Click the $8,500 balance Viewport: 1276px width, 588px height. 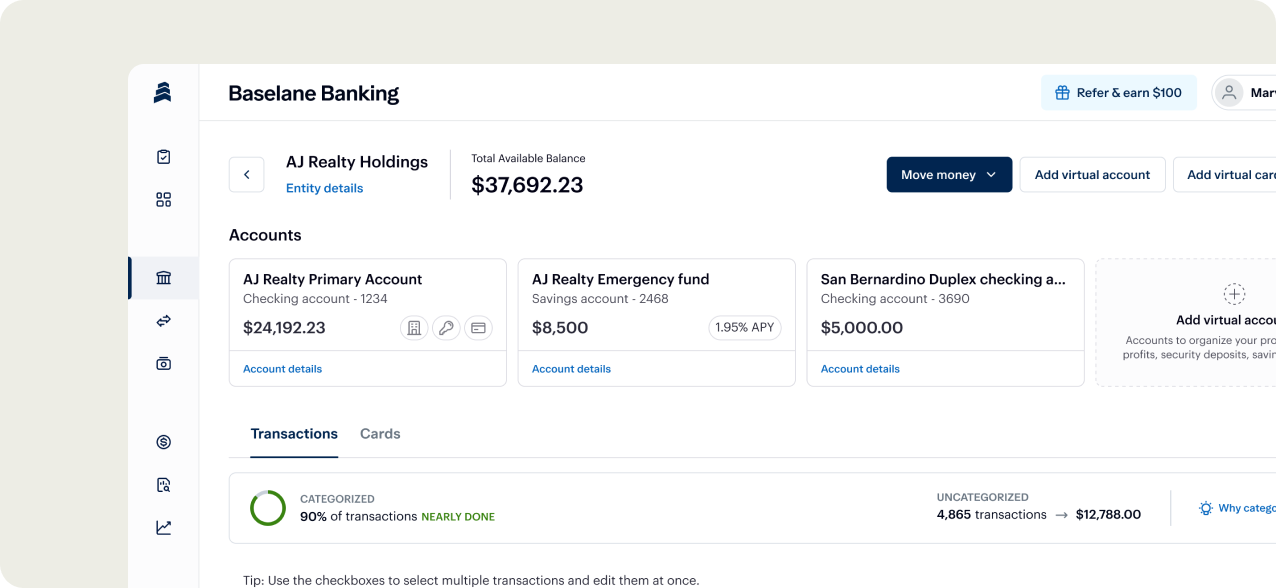point(560,328)
